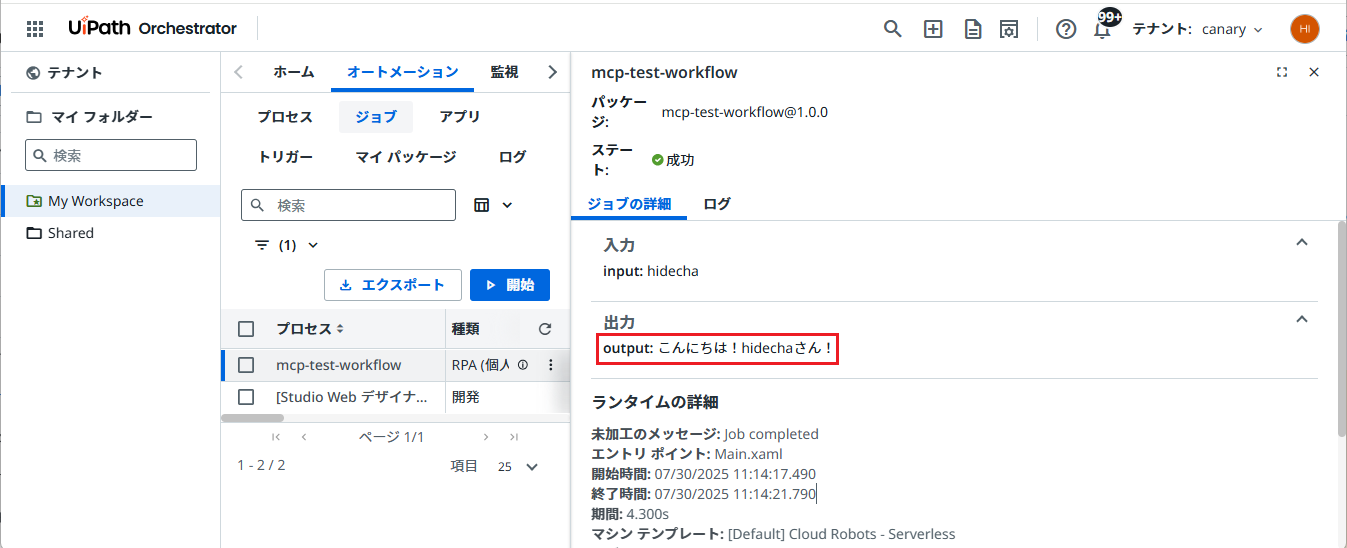Collapse the 入力 section
1347x548 pixels.
click(x=1301, y=243)
